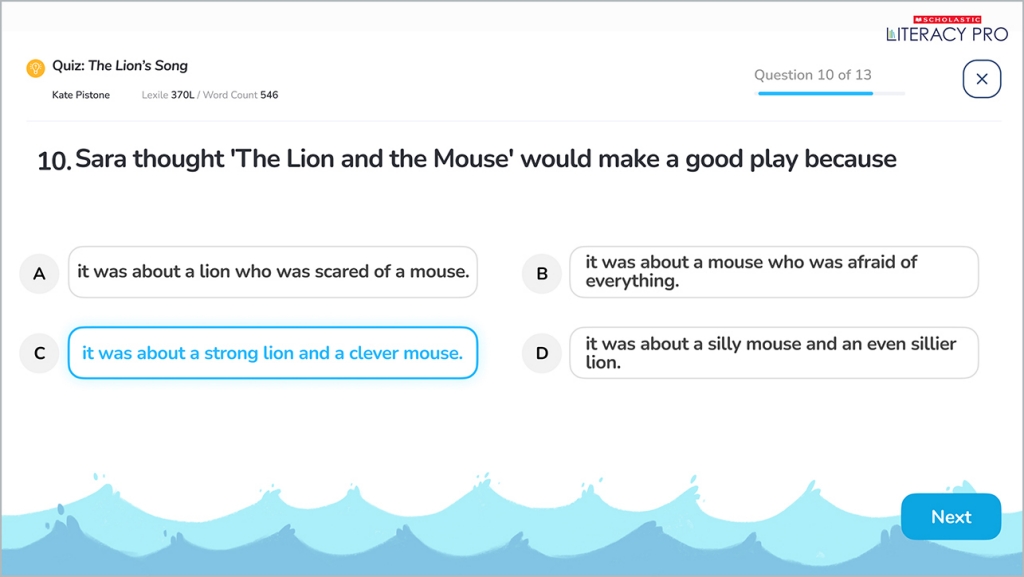Click the quiz title The Lion's Song

coord(120,66)
